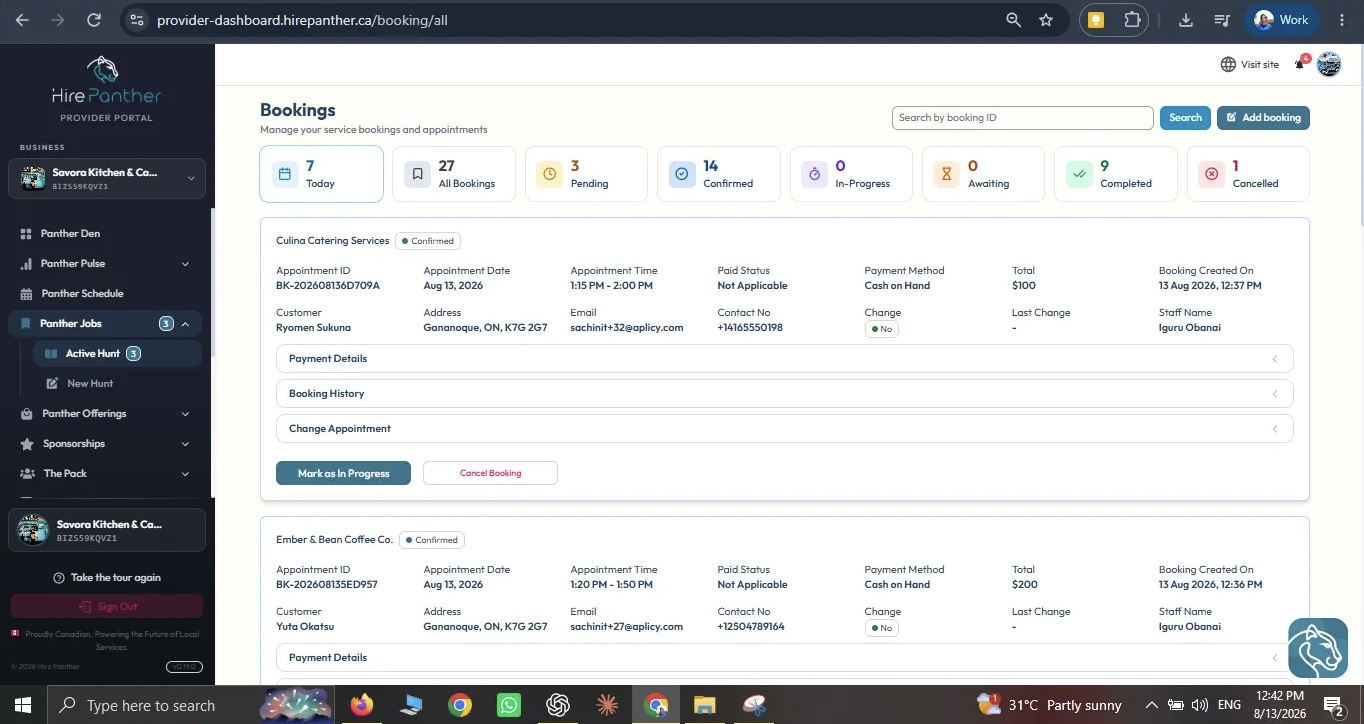Open Chrome three-dot menu
Image resolution: width=1364 pixels, height=724 pixels.
tap(1342, 20)
